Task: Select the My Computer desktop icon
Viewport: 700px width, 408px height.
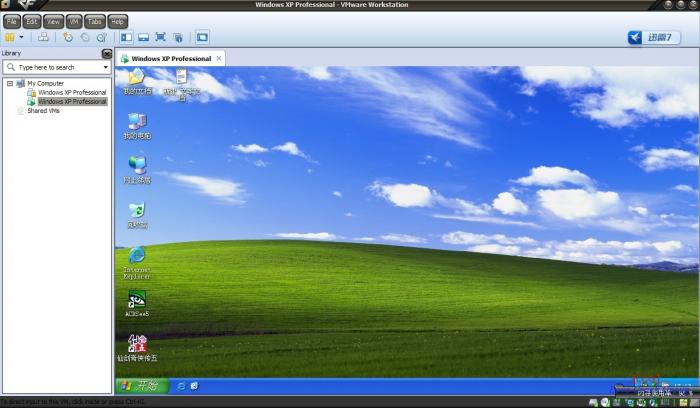Action: 137,126
